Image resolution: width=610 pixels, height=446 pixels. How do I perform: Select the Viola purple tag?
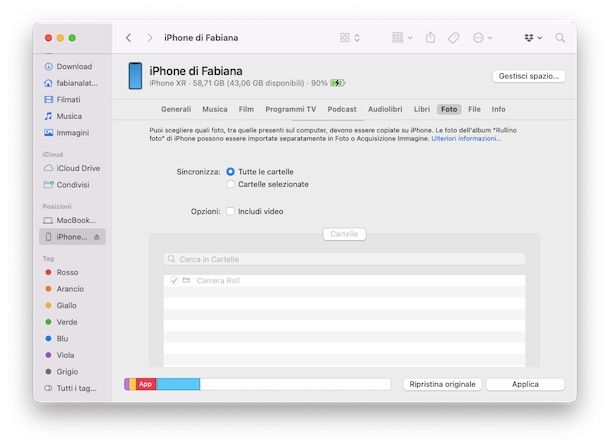coord(60,355)
